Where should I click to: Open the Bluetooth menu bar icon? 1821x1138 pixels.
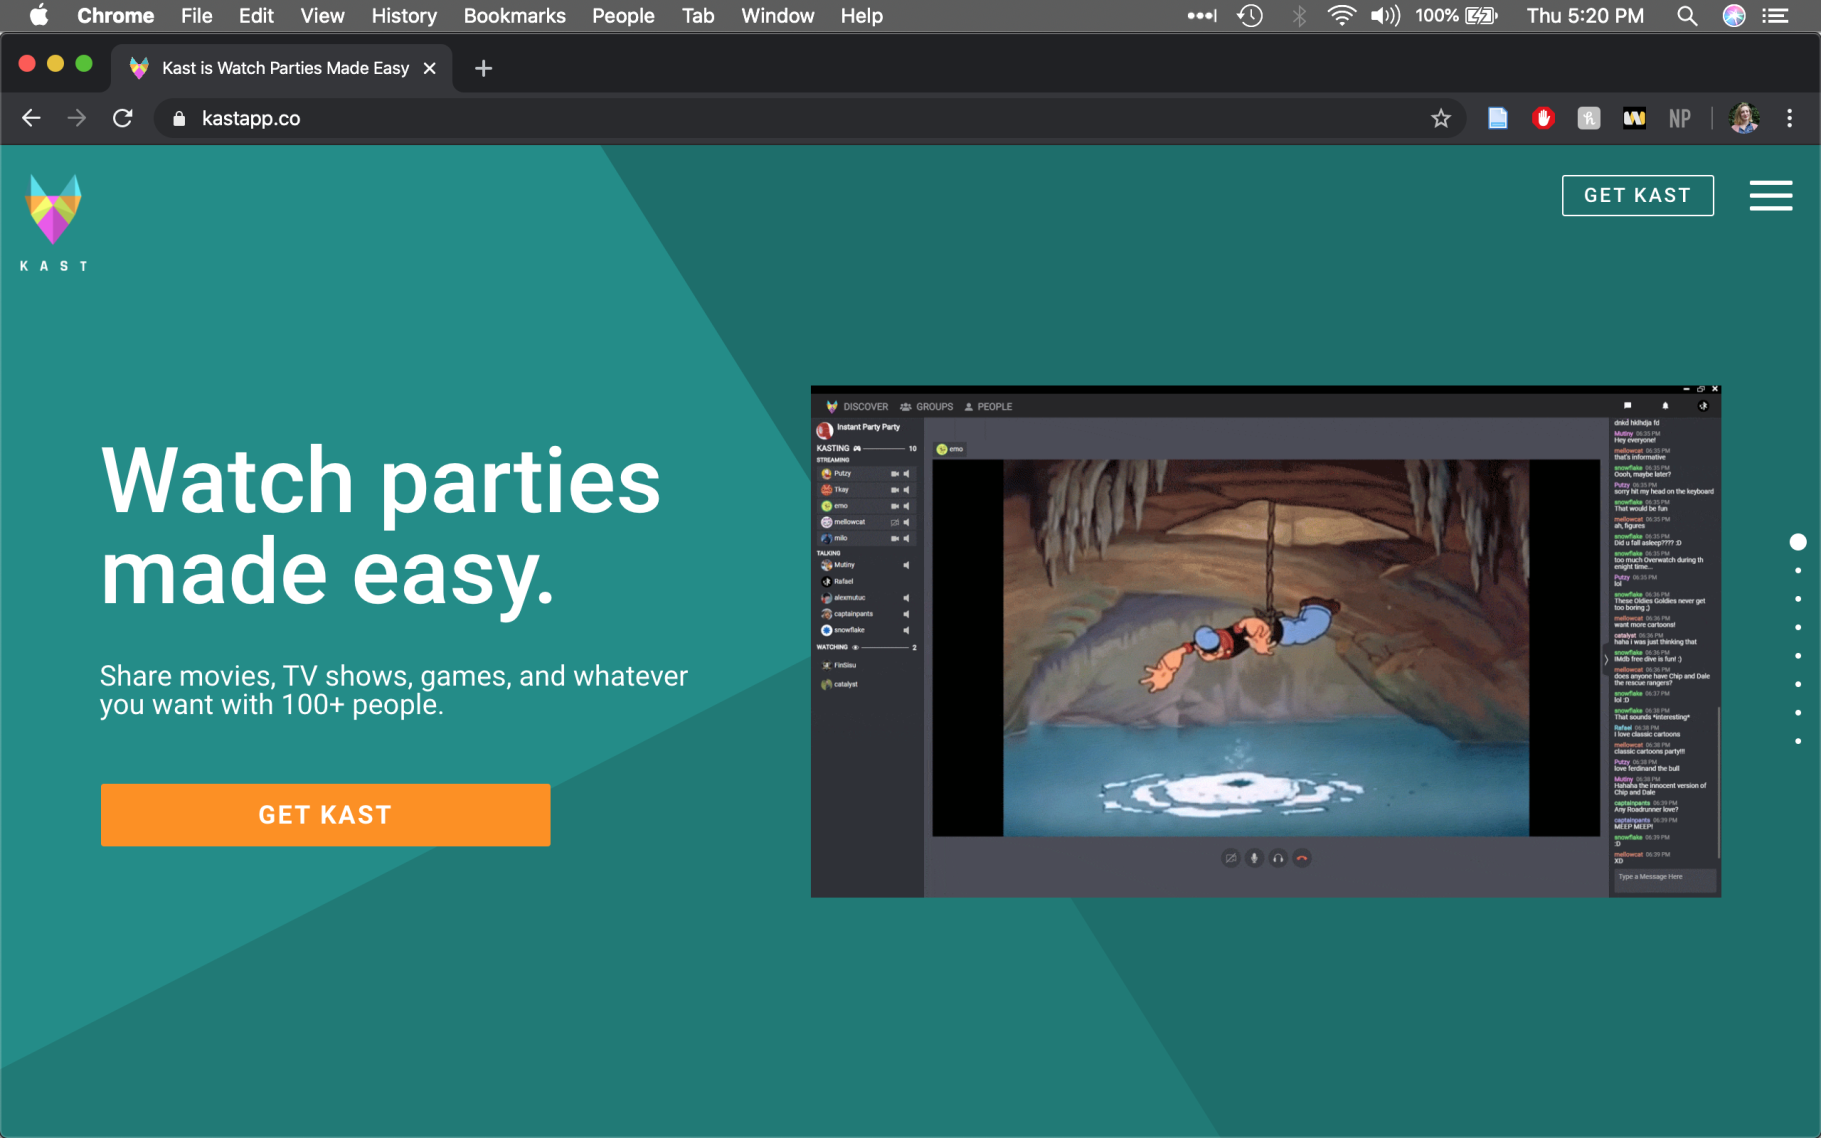pyautogui.click(x=1298, y=15)
